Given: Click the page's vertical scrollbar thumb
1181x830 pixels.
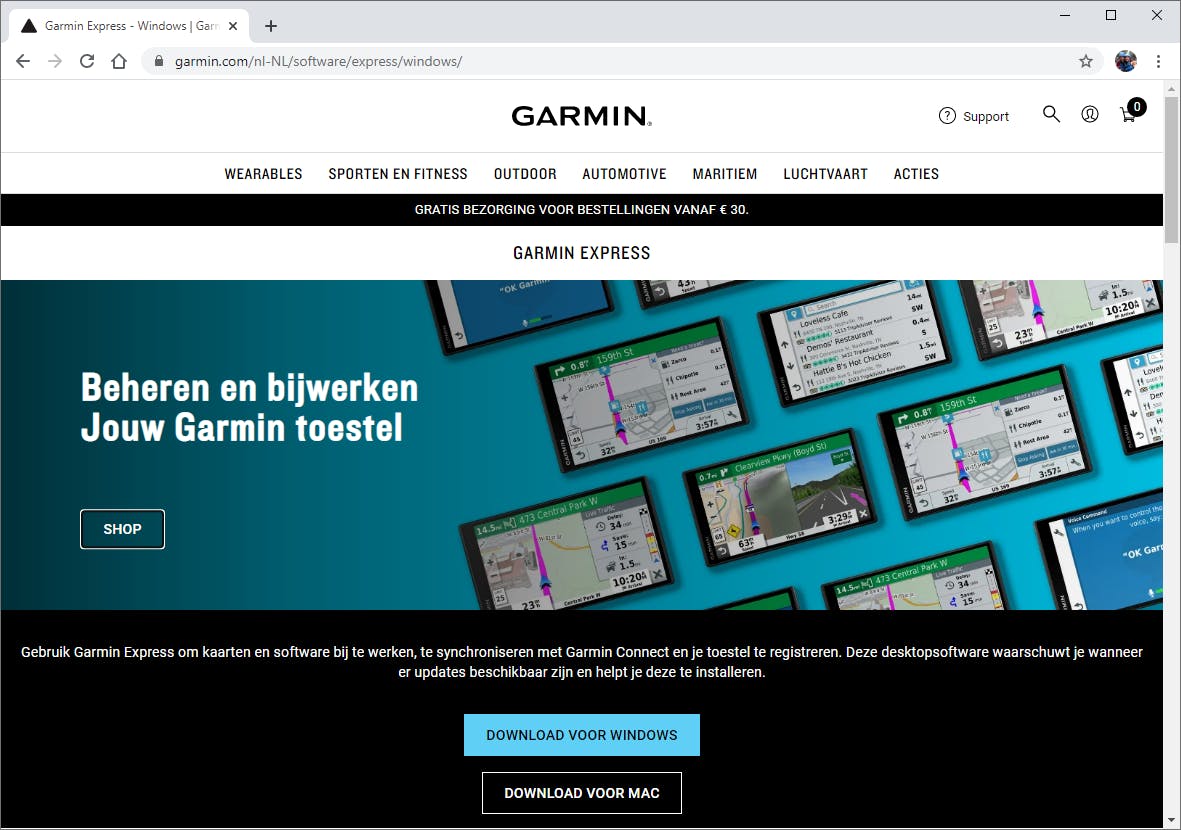Looking at the screenshot, I should click(1171, 169).
